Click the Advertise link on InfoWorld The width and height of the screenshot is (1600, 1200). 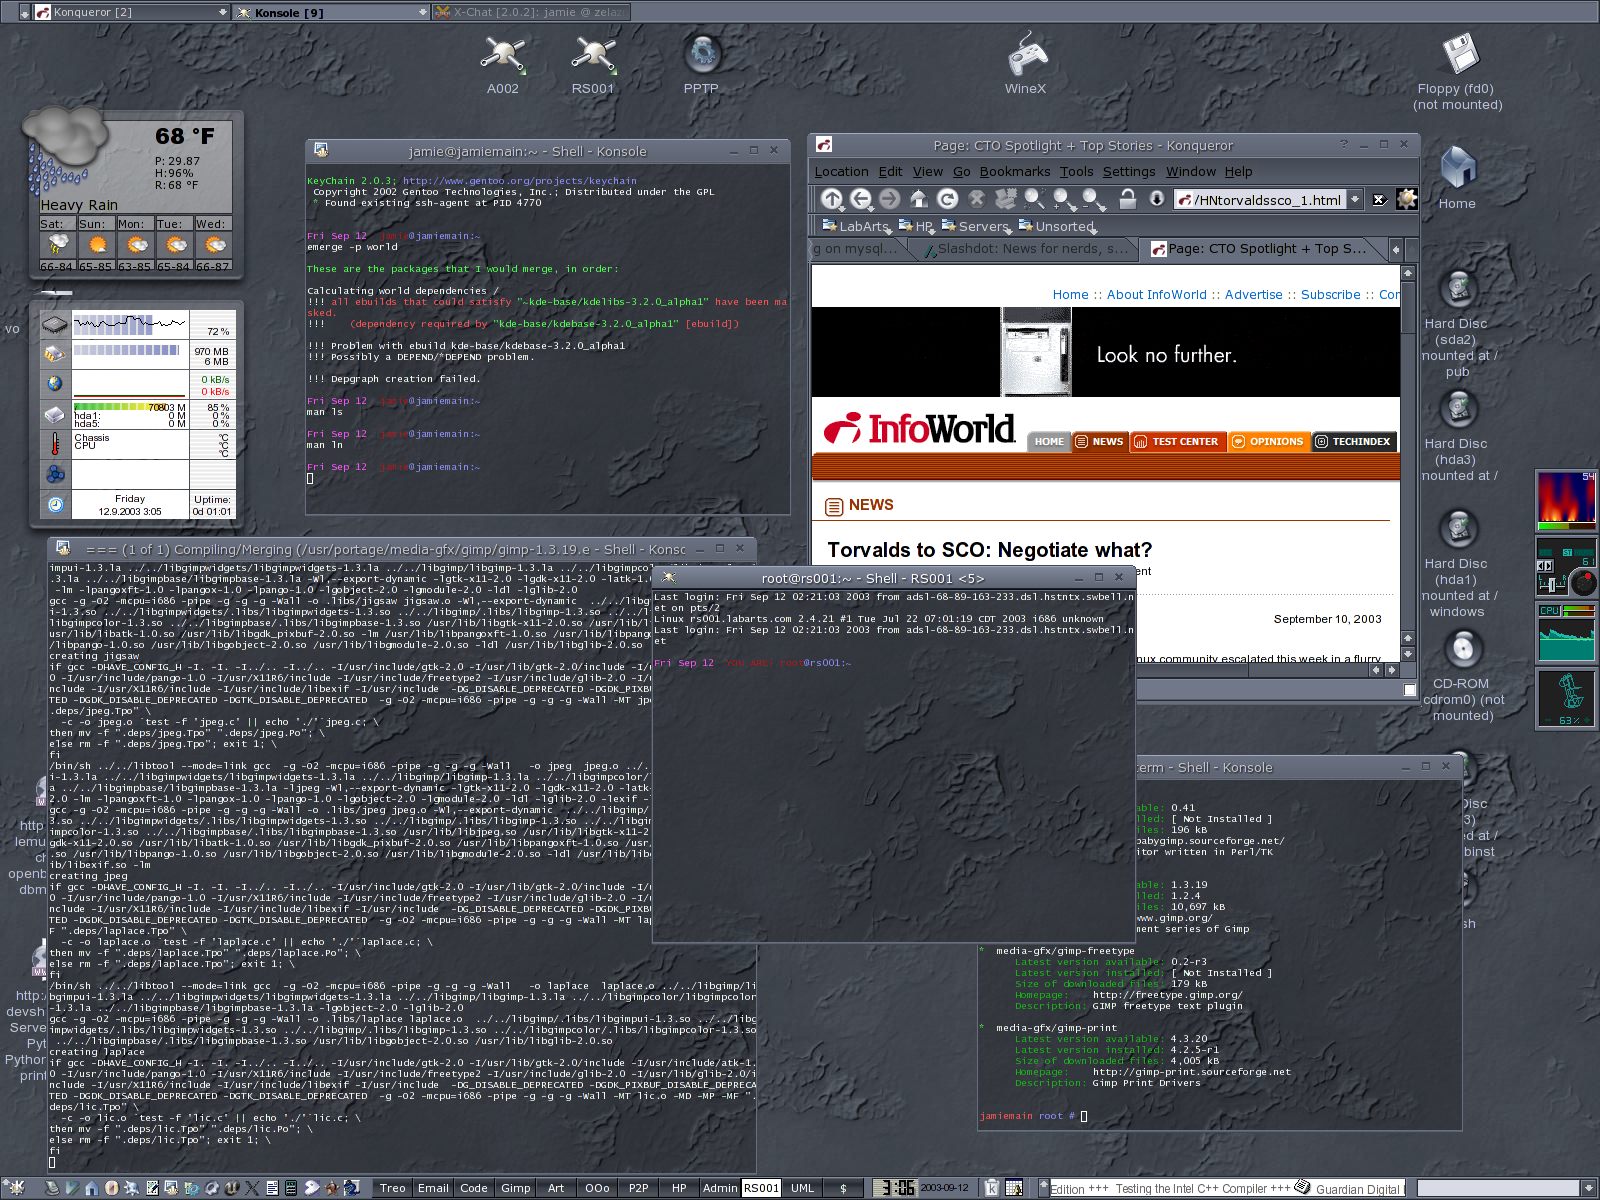coord(1253,294)
